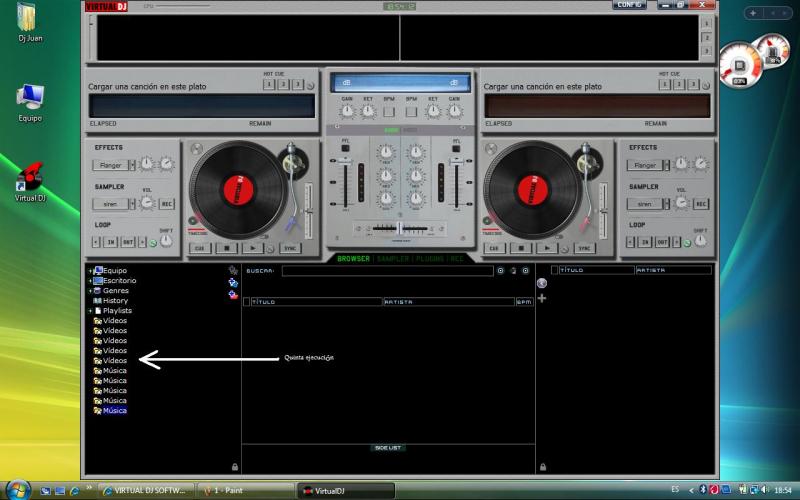Open the CONFIG settings button
This screenshot has height=500, width=800.
pos(629,5)
